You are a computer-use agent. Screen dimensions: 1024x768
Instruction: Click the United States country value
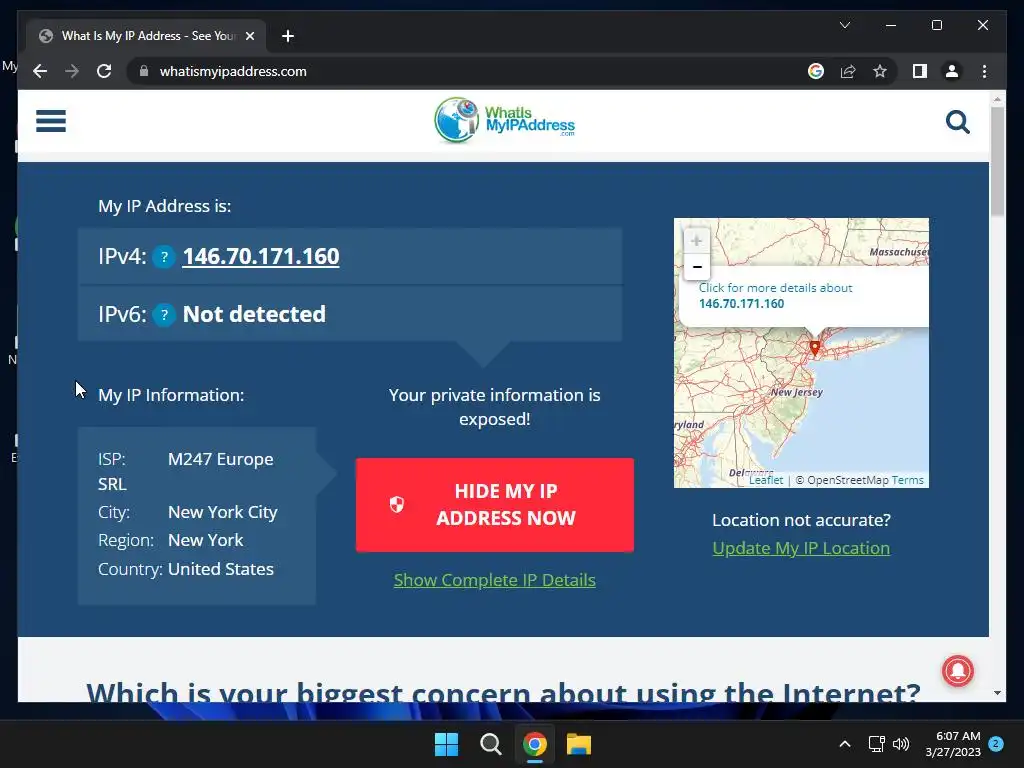(221, 569)
